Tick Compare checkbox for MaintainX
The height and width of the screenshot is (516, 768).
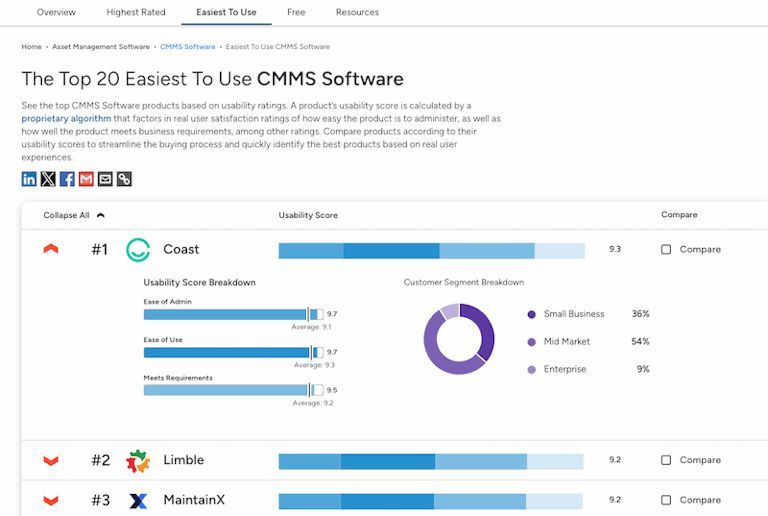click(666, 500)
